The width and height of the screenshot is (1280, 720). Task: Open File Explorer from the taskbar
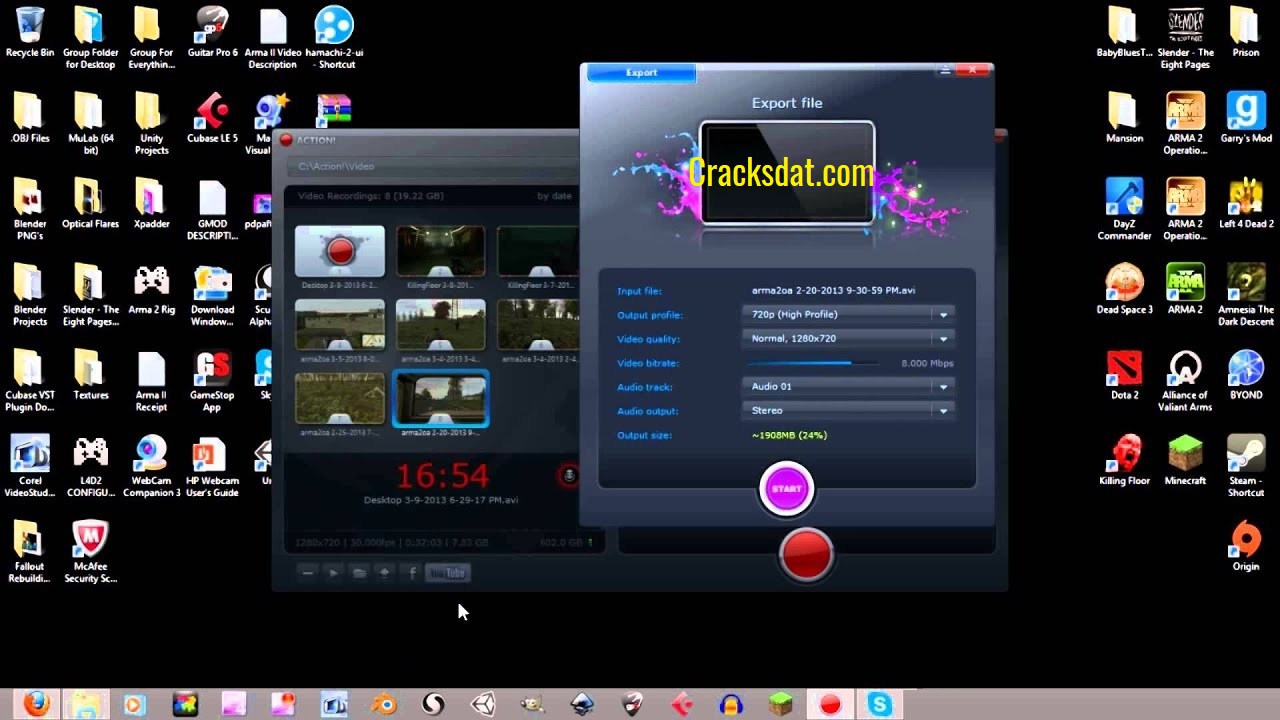point(85,704)
